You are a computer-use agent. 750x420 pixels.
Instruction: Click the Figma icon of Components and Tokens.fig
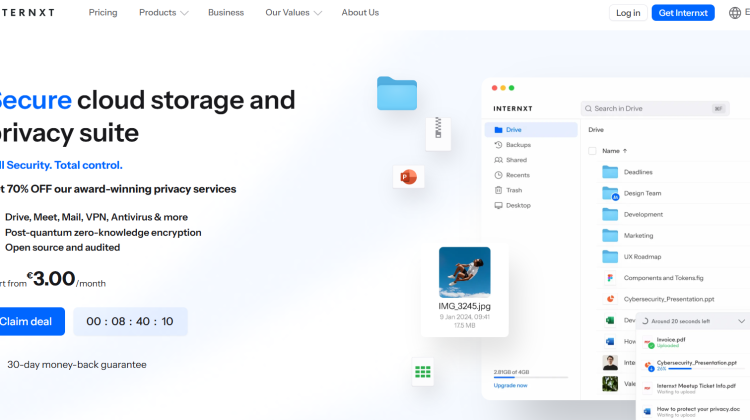click(610, 277)
